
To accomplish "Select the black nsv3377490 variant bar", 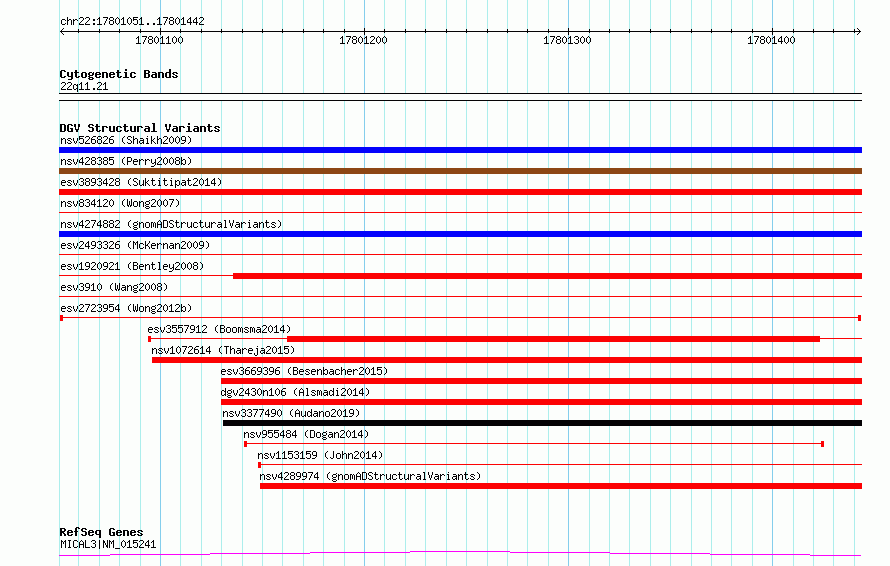I will point(543,423).
